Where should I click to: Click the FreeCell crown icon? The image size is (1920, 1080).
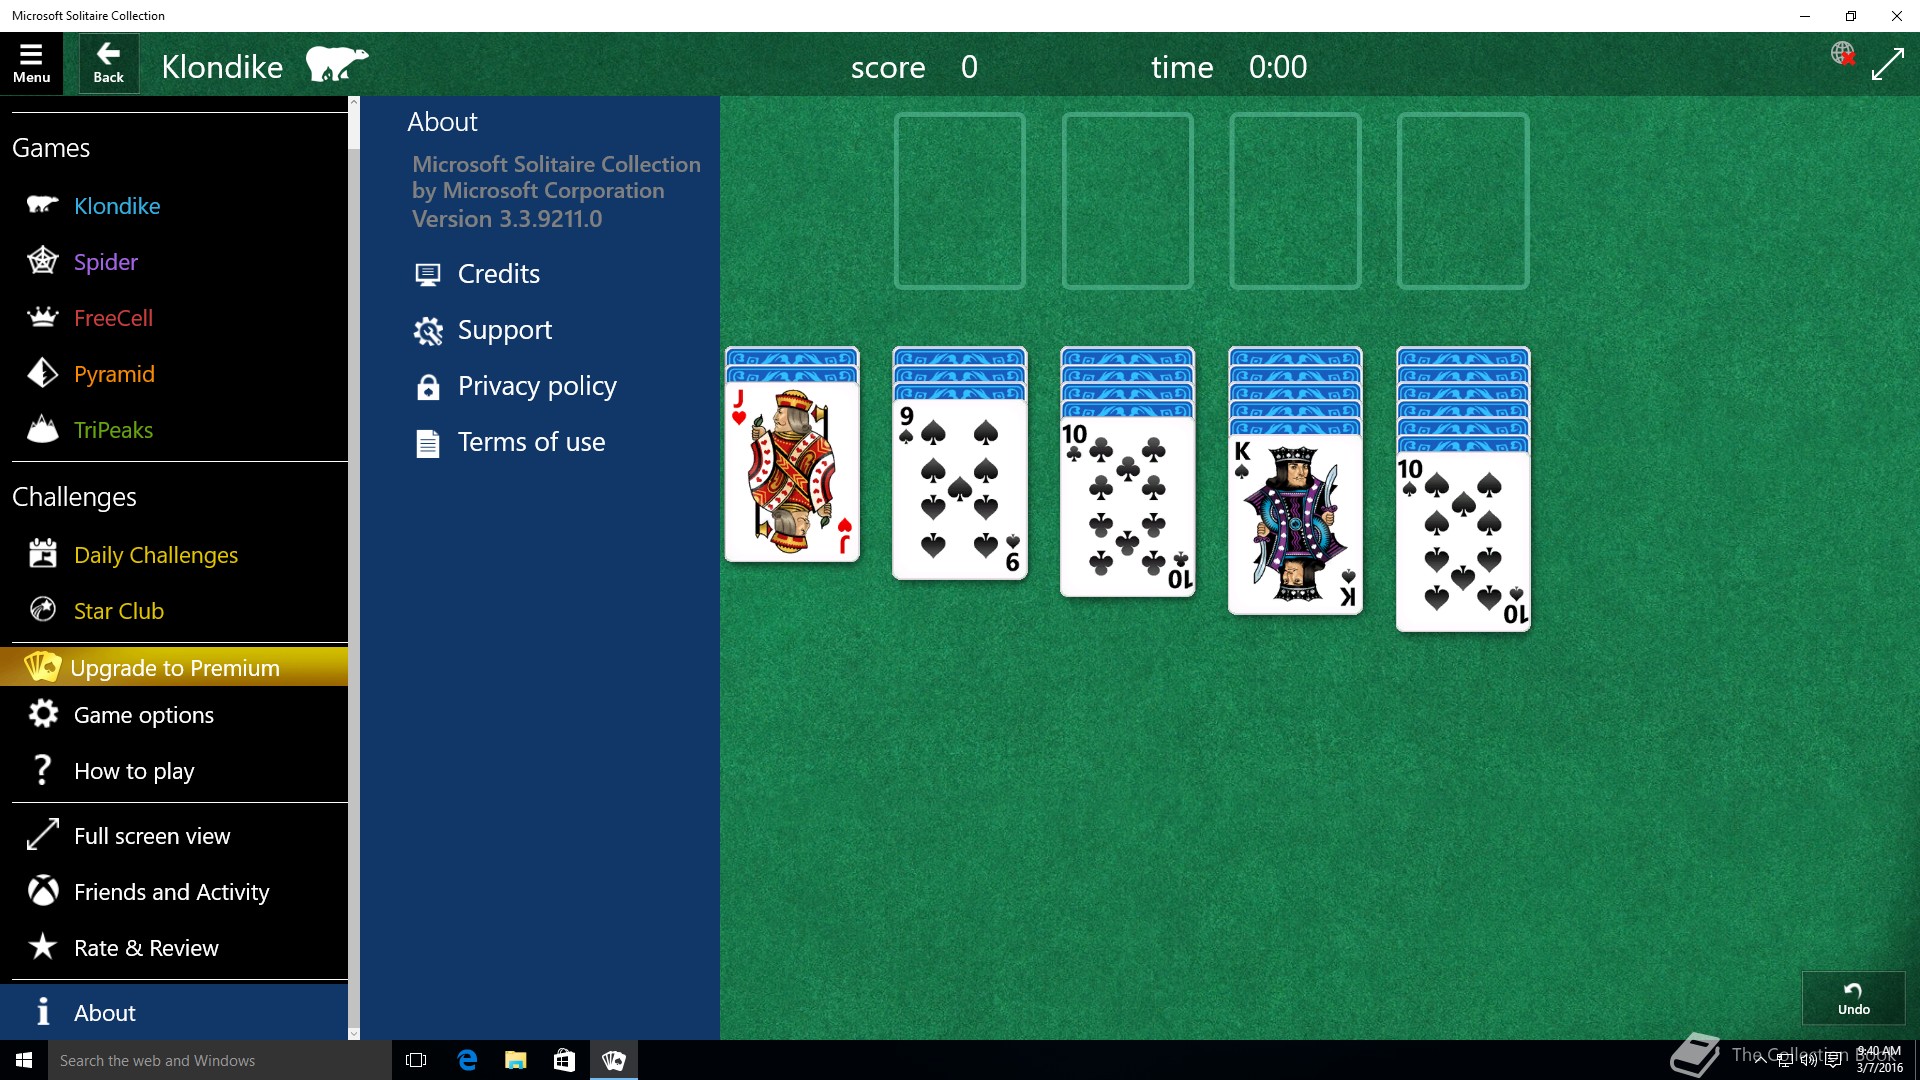tap(42, 317)
